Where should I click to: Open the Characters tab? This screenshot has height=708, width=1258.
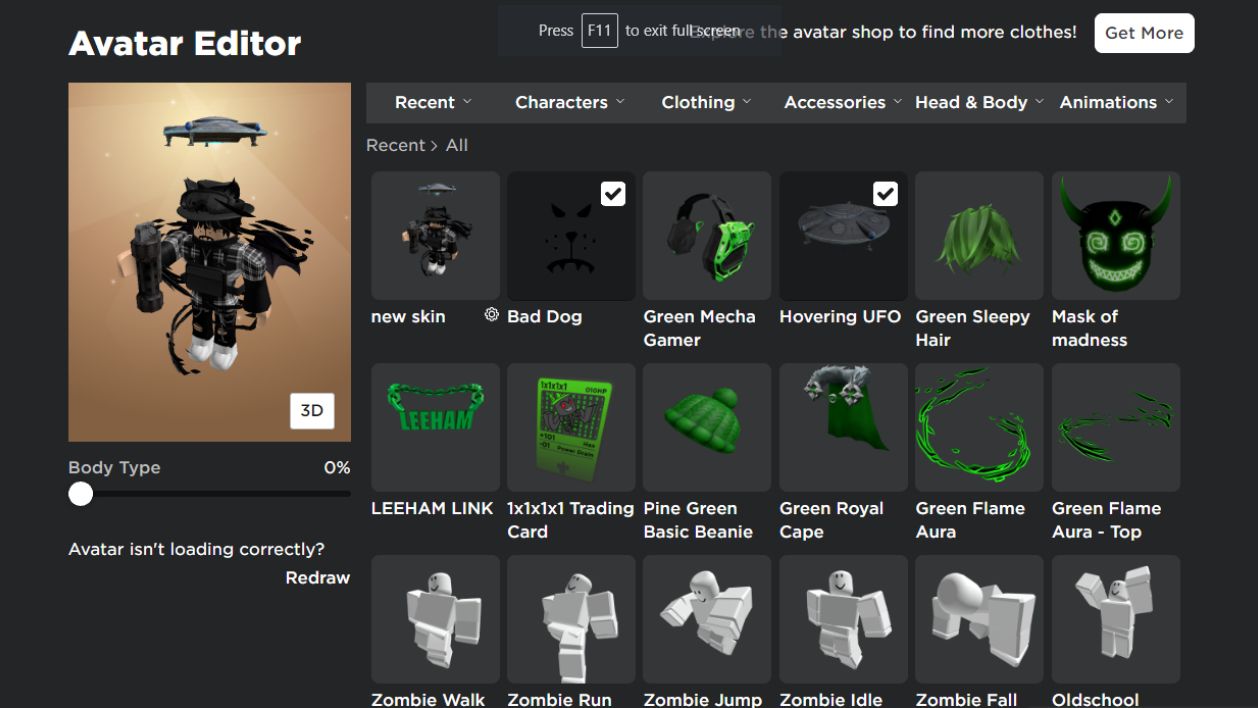point(570,102)
